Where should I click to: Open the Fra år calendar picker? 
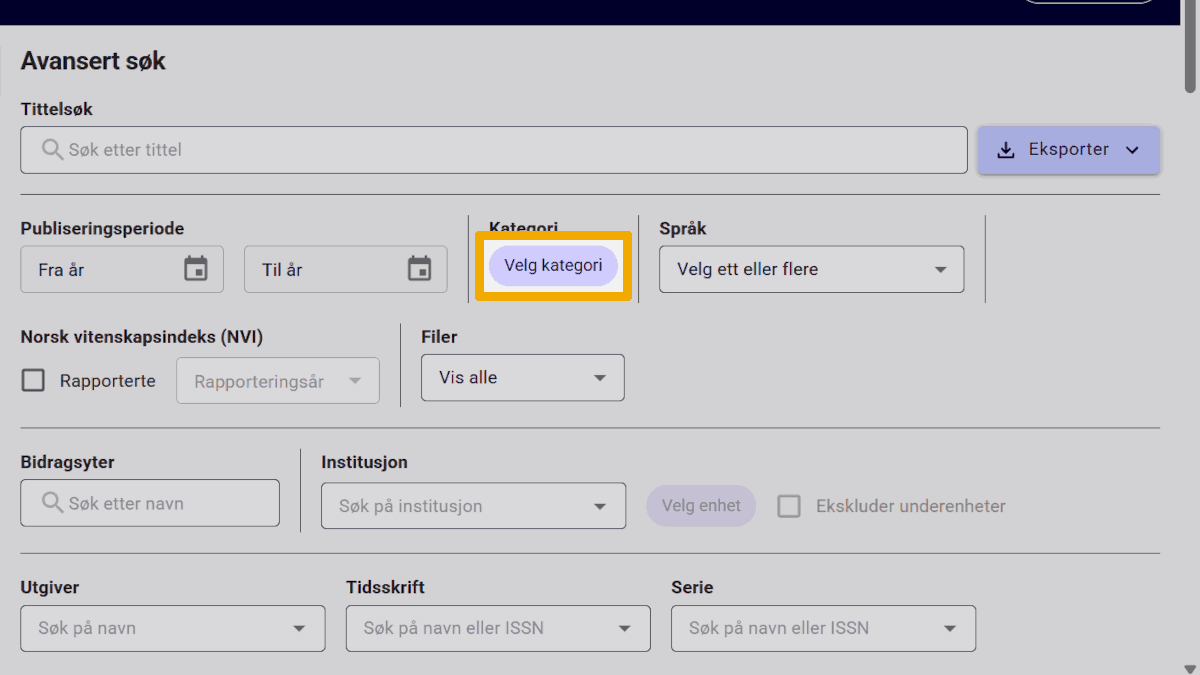pyautogui.click(x=196, y=269)
